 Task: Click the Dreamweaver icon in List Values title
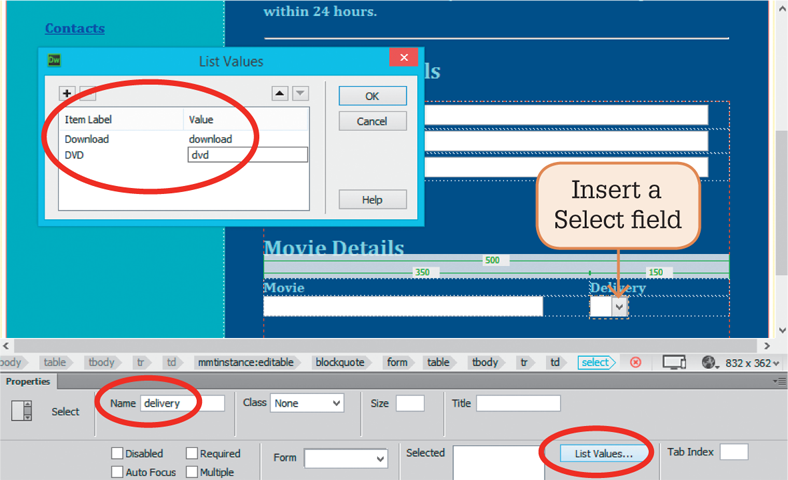[54, 60]
